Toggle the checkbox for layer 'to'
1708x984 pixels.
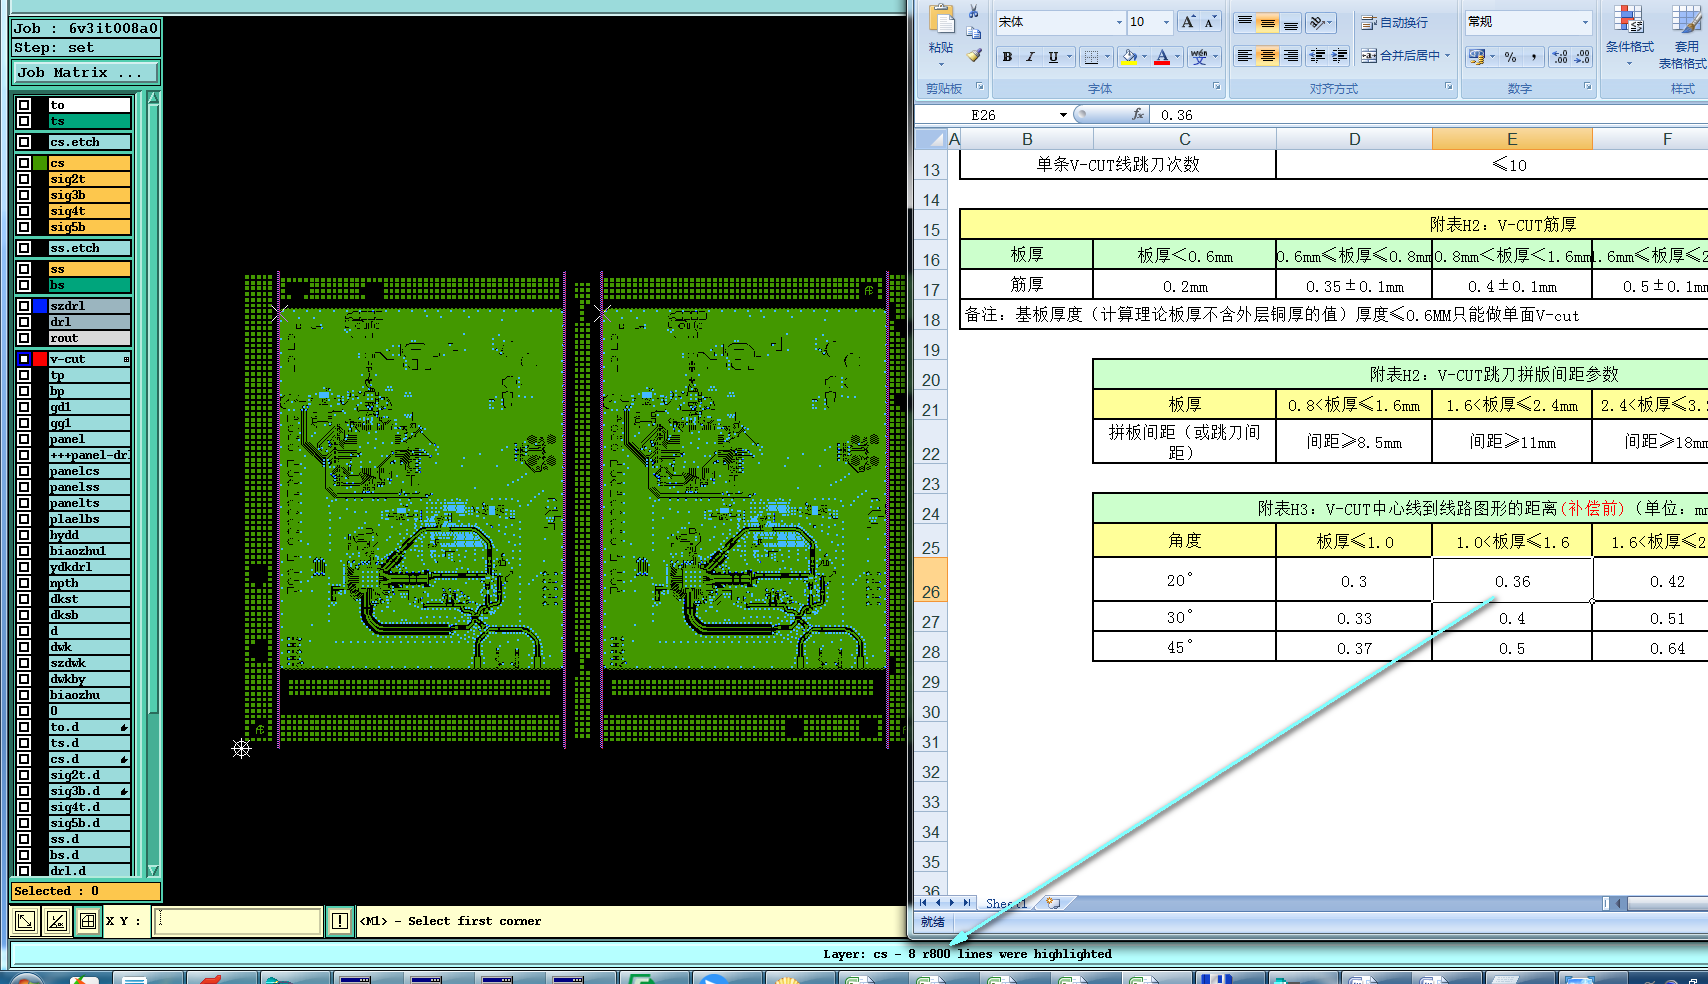24,105
